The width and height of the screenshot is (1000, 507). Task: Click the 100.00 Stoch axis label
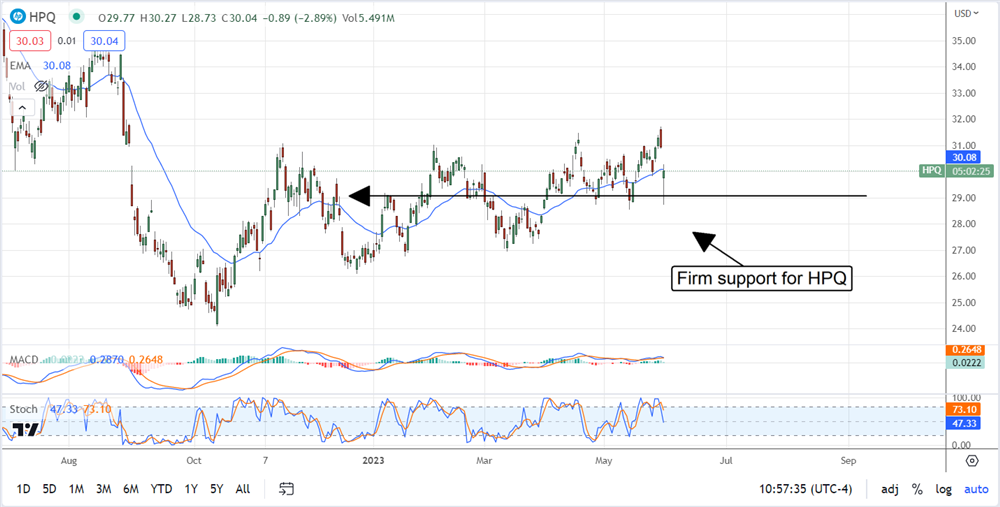966,396
